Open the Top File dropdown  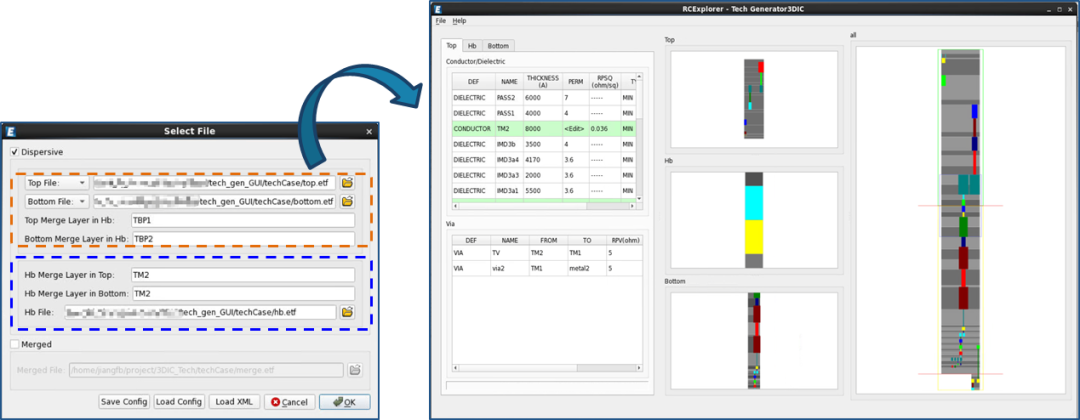pyautogui.click(x=56, y=183)
